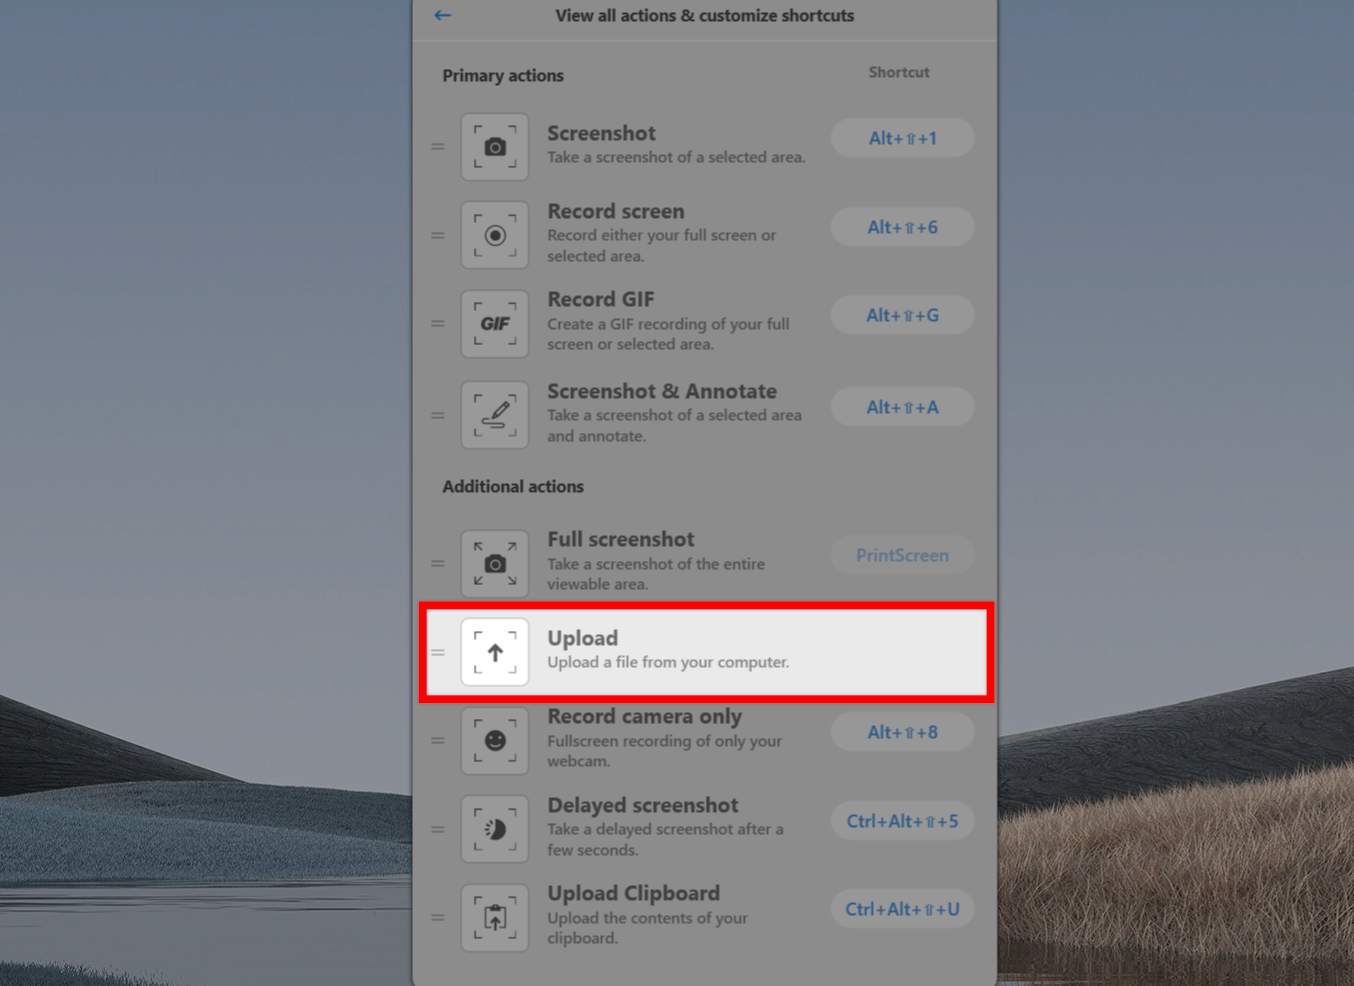This screenshot has height=986, width=1354.
Task: Grab the reorder handle beside Record screen
Action: (x=438, y=235)
